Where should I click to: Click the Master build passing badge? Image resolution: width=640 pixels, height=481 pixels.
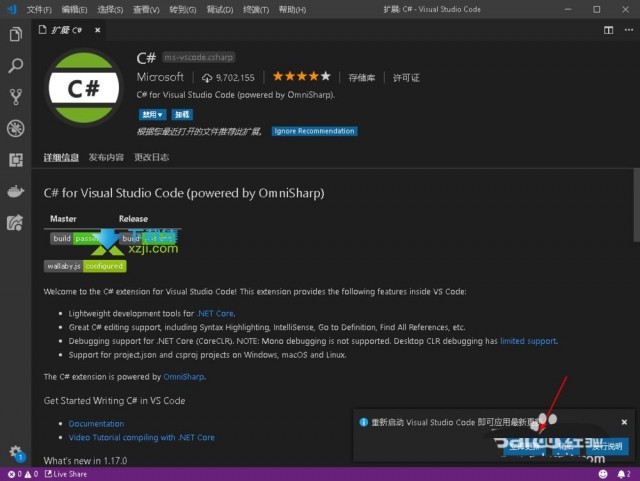(x=76, y=238)
